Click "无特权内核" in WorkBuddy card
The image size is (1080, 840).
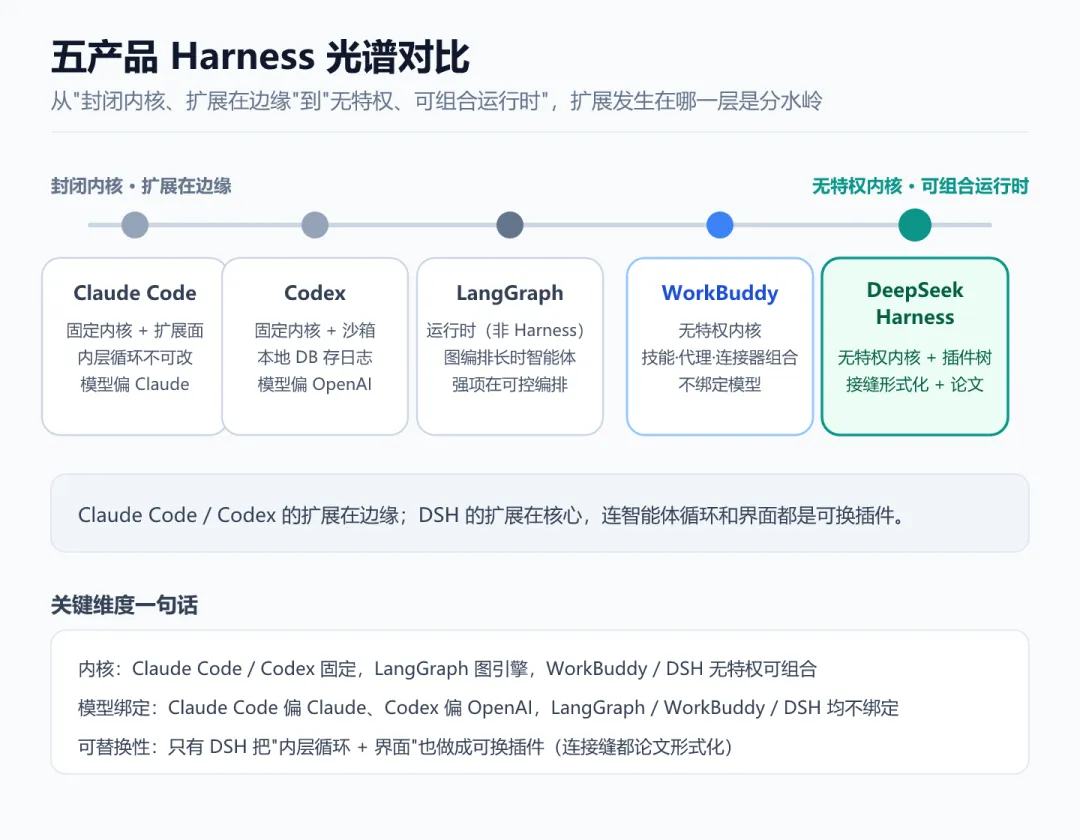[x=720, y=330]
